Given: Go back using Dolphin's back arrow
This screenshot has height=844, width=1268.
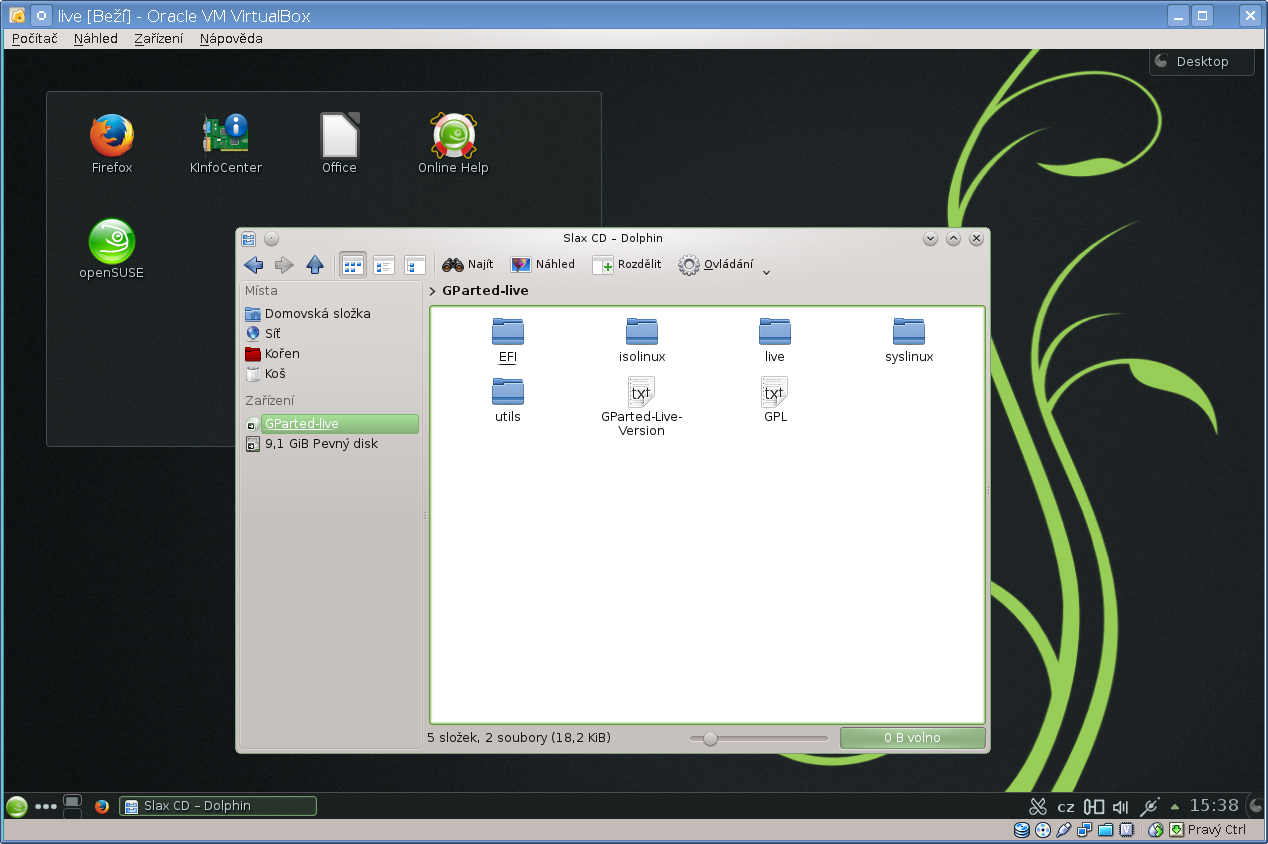Looking at the screenshot, I should coord(254,265).
